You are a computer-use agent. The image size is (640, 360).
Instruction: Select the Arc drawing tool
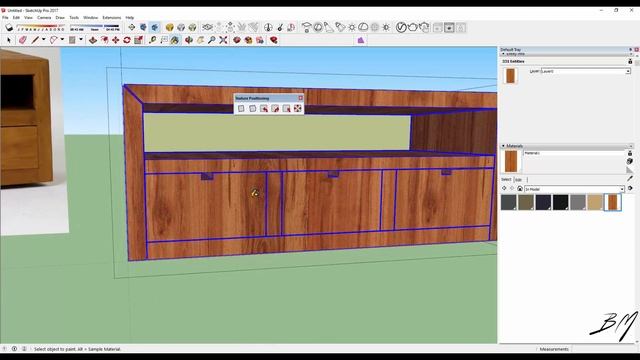tap(53, 40)
